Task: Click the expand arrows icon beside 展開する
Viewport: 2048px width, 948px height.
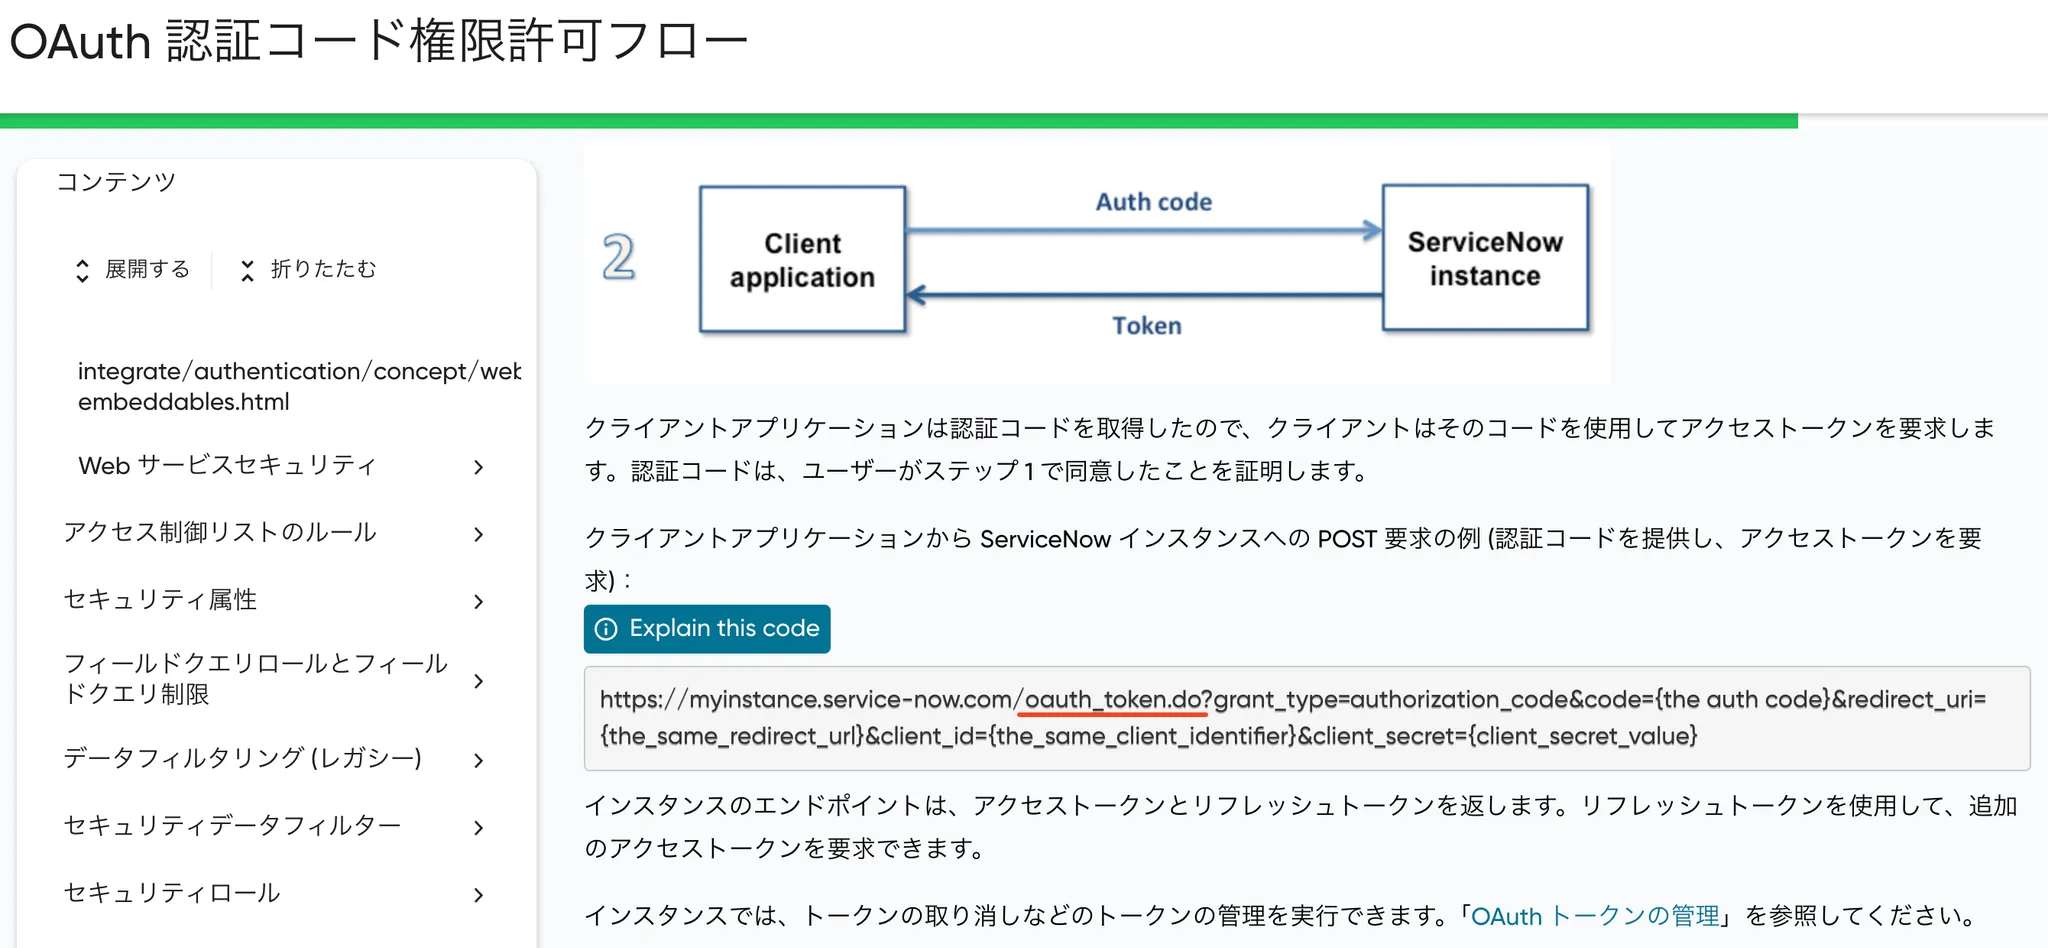Action: 82,271
